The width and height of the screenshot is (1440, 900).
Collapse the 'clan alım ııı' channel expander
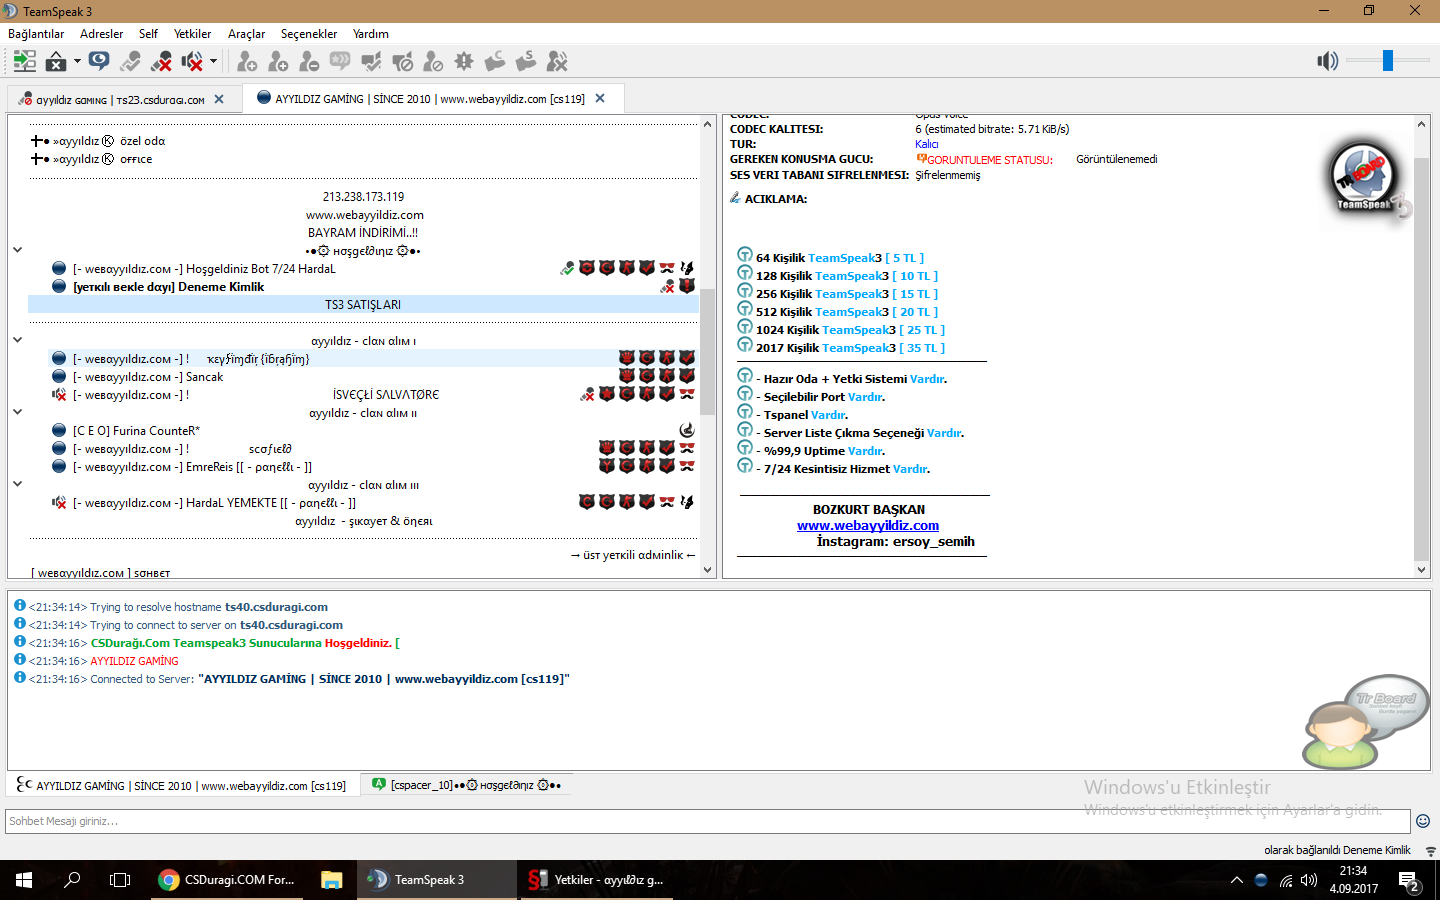click(x=17, y=484)
